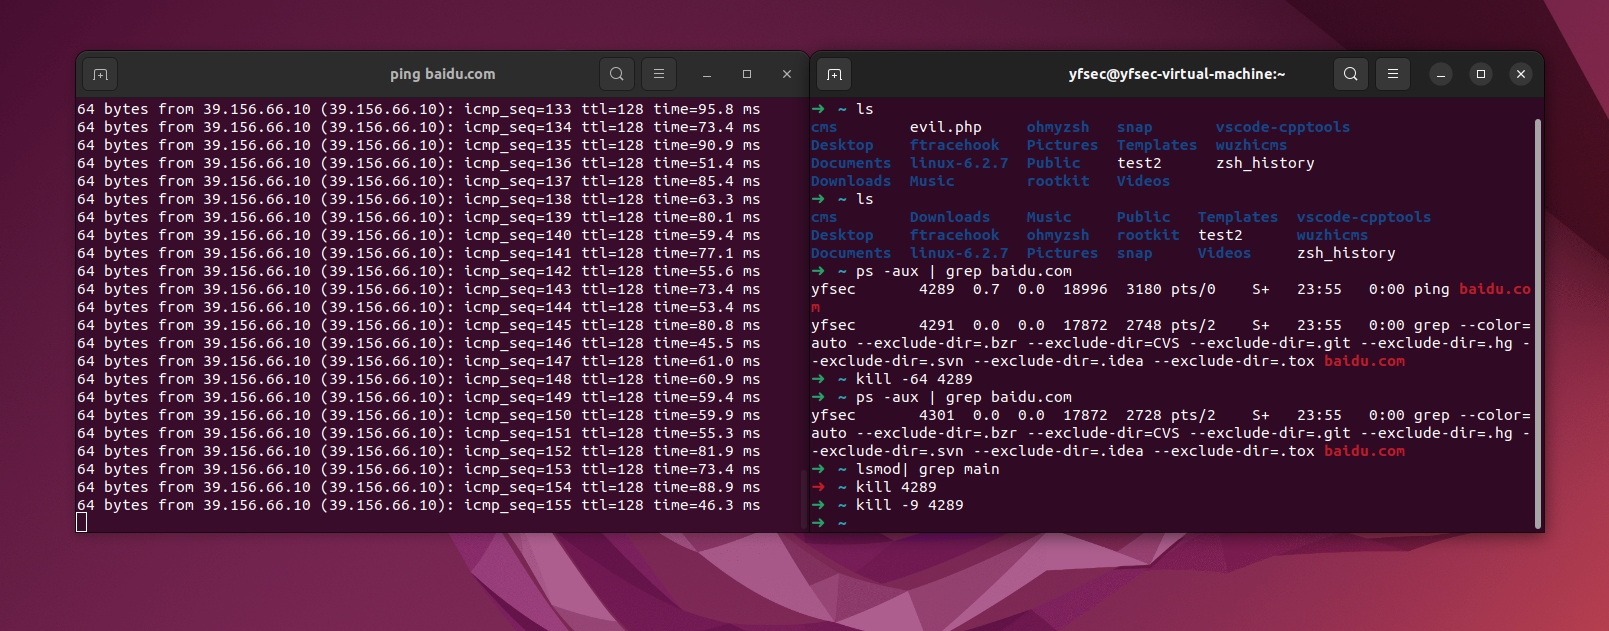Click the ping line with icmp_seq=150
Image resolution: width=1609 pixels, height=631 pixels.
coord(419,415)
